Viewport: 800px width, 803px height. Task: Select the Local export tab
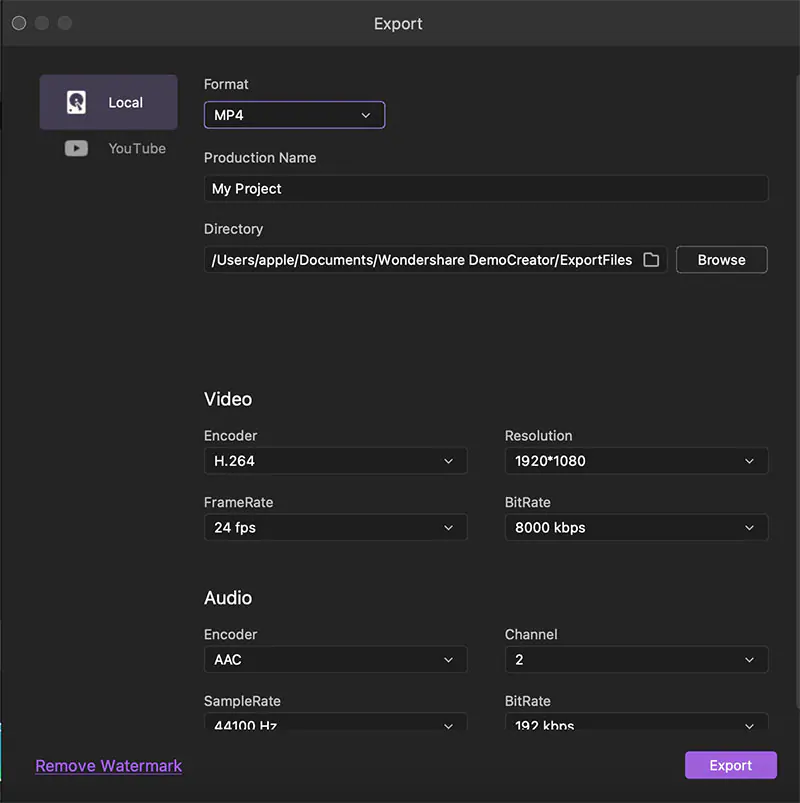[x=109, y=102]
